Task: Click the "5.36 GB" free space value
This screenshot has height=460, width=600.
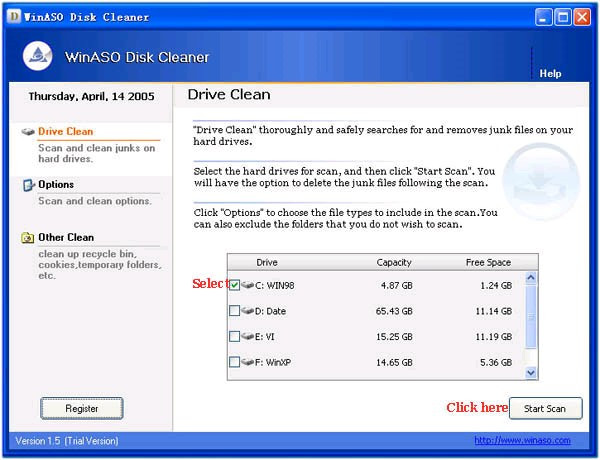Action: [x=496, y=362]
